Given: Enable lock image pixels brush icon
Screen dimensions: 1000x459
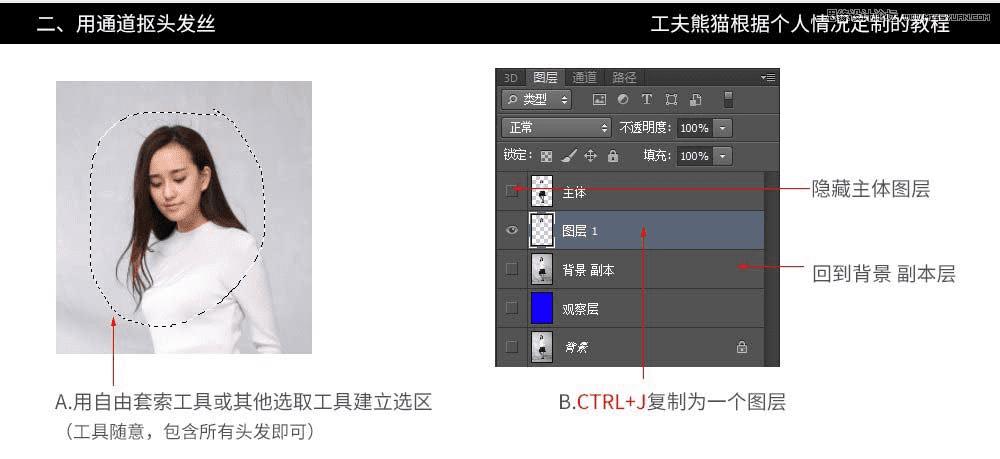Looking at the screenshot, I should [569, 156].
